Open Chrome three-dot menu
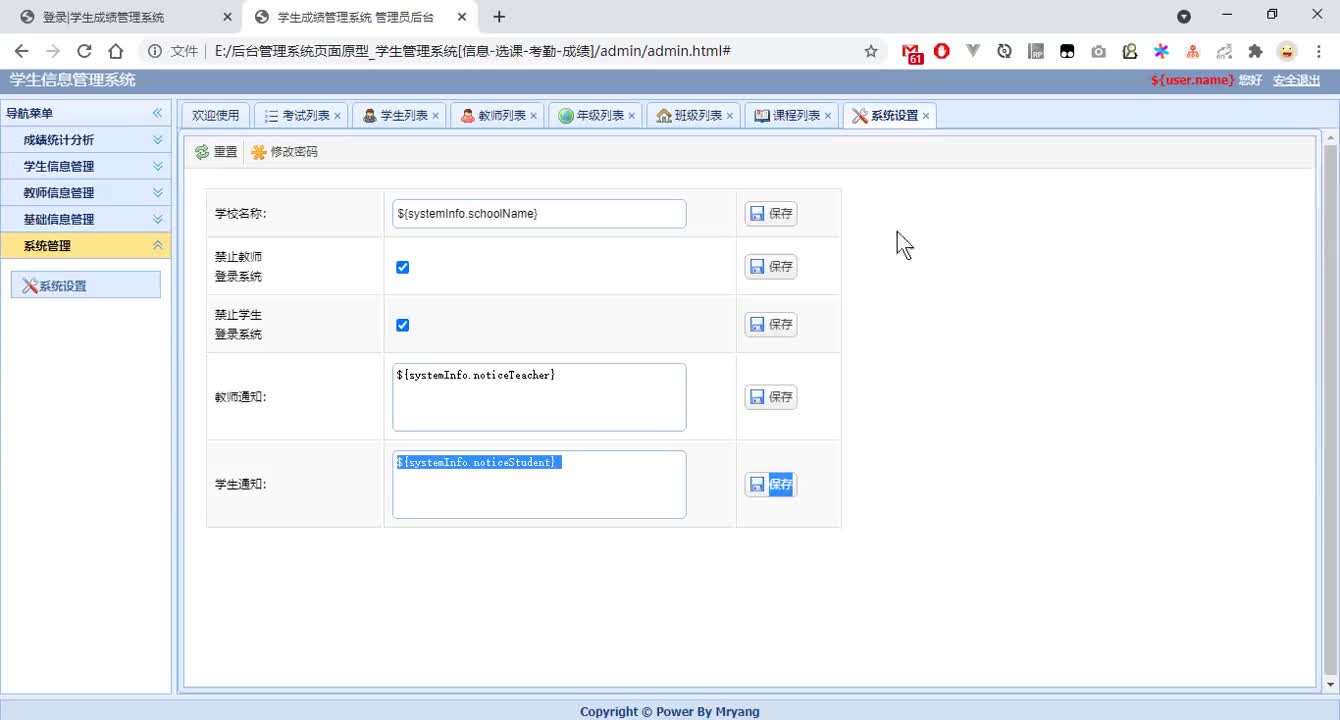Screen dimensions: 1340x720 (1319, 51)
